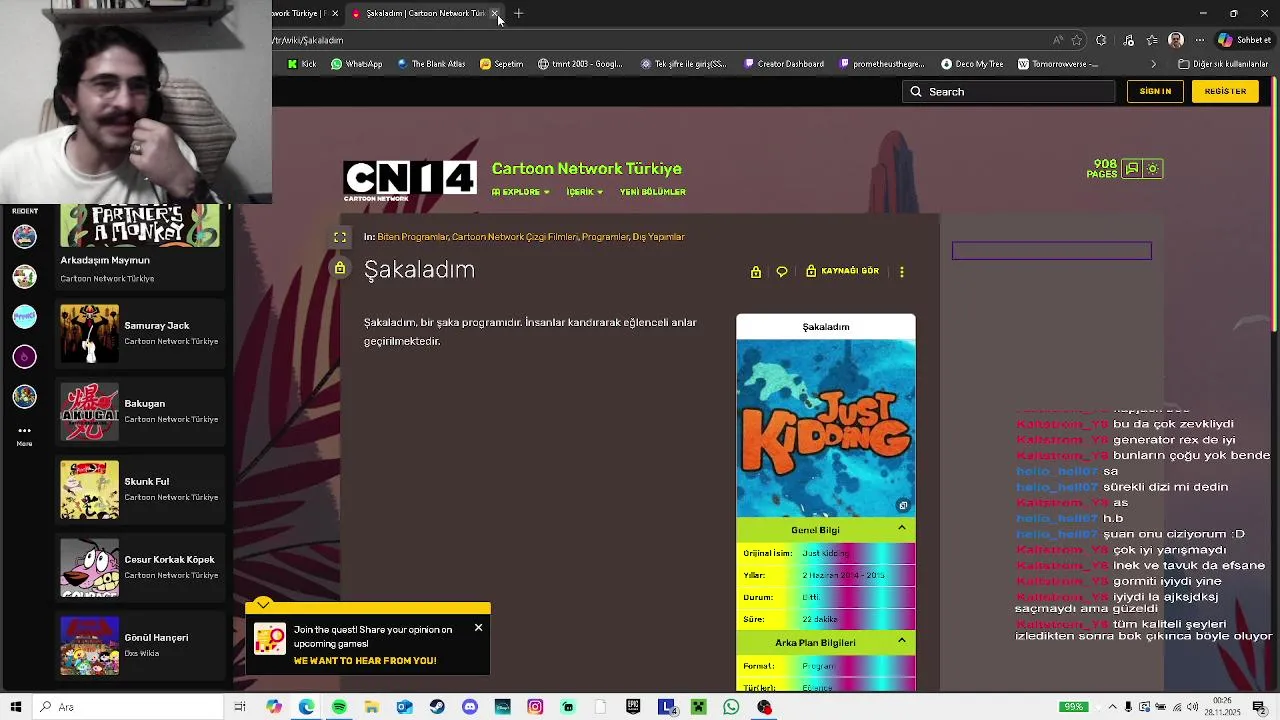Open the Kick bookmark
The width and height of the screenshot is (1280, 720).
tap(301, 64)
